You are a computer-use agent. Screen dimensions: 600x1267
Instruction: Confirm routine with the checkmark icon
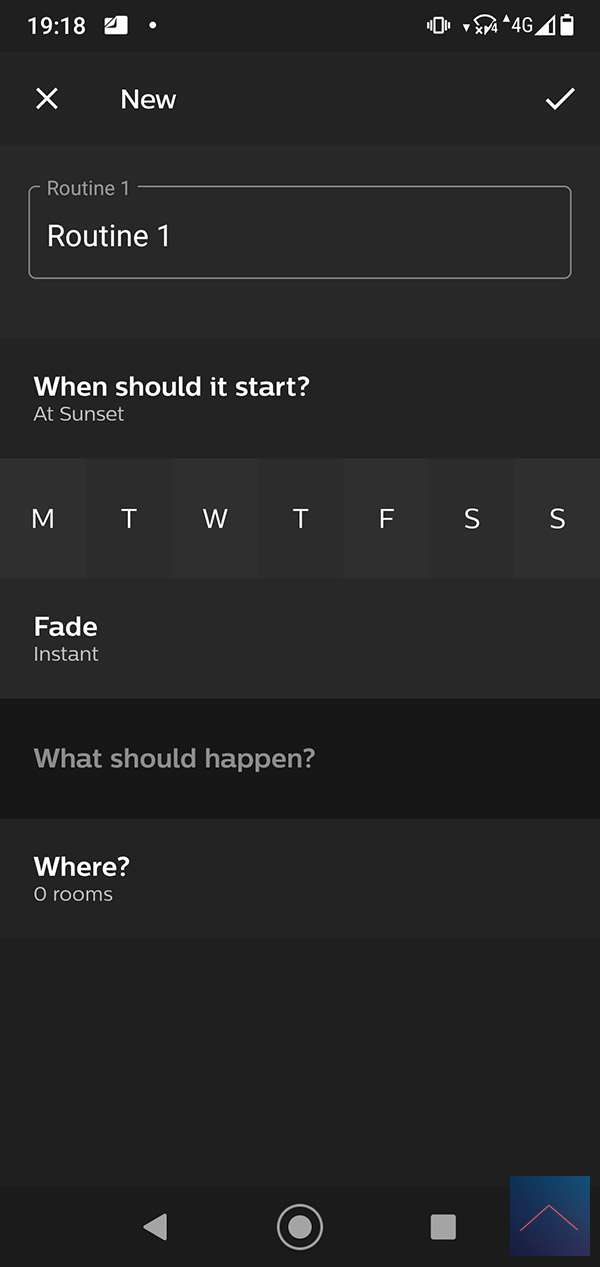click(559, 99)
